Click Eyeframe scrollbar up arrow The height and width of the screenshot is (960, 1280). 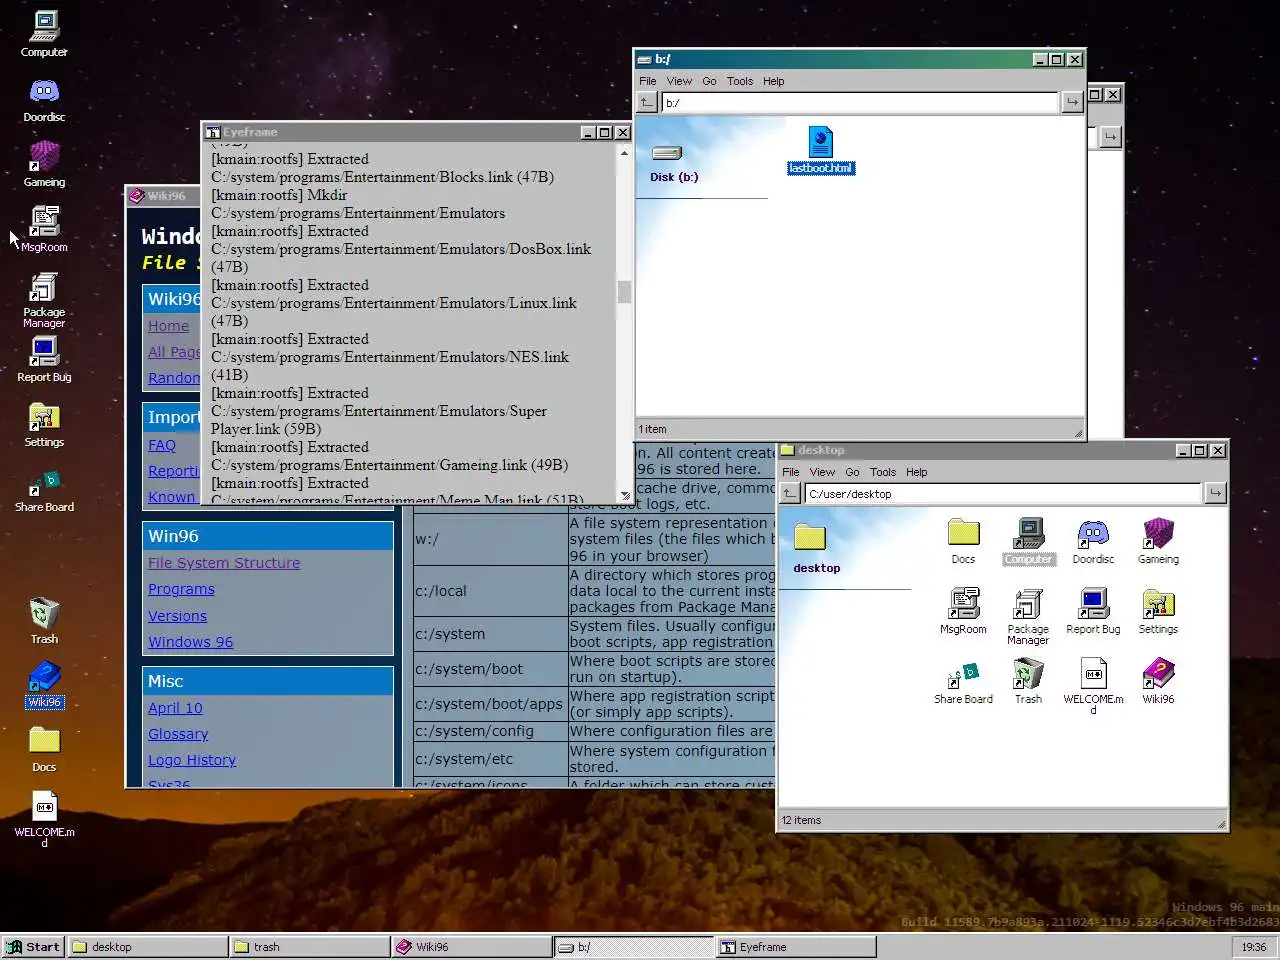[x=625, y=153]
